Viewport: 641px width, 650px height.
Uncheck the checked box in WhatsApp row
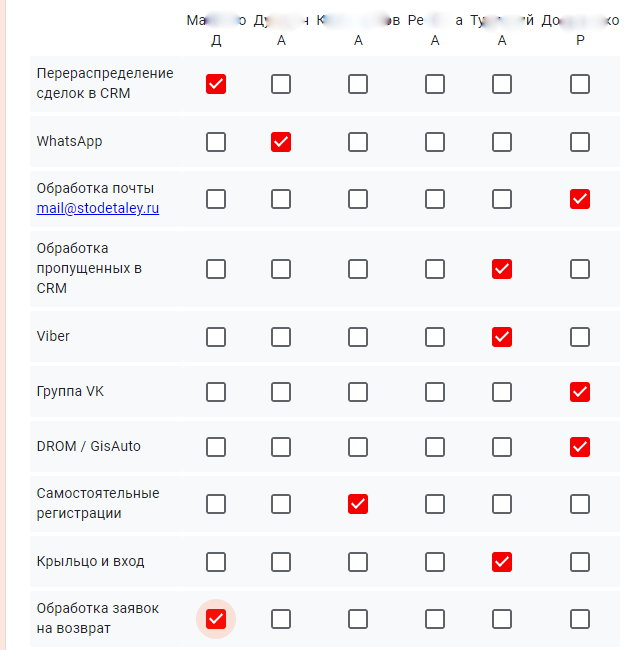(x=281, y=142)
